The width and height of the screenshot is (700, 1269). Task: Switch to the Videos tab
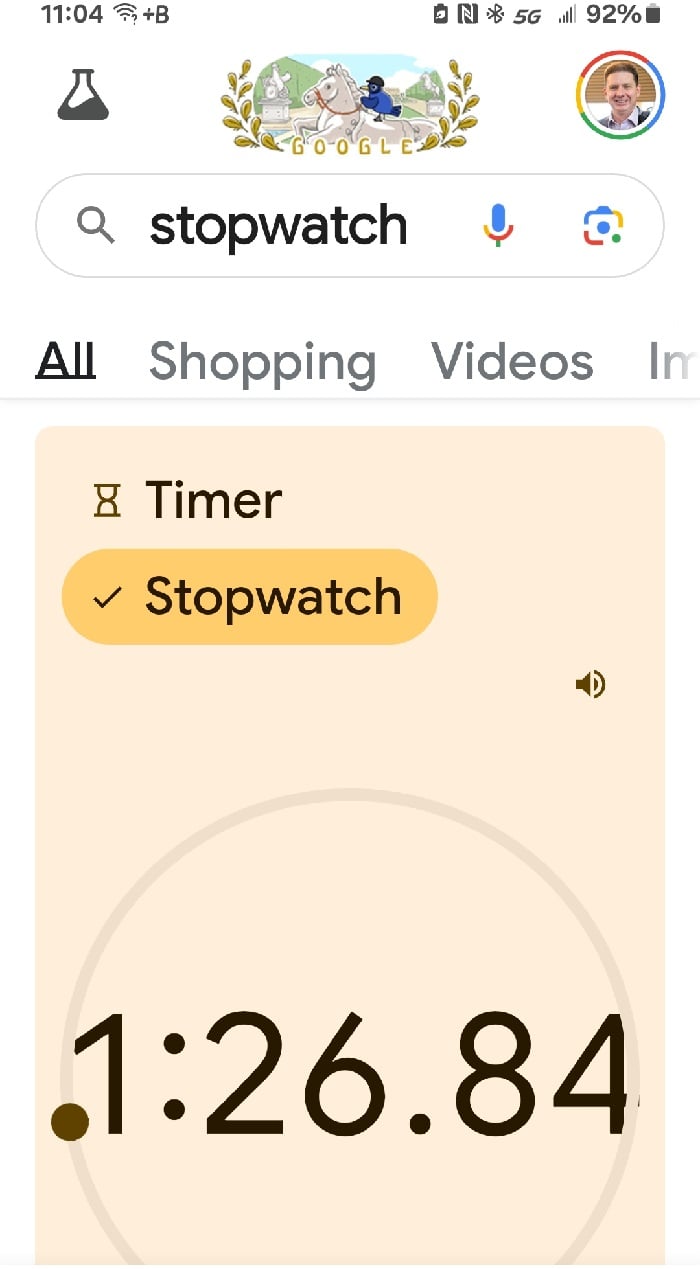click(x=512, y=362)
